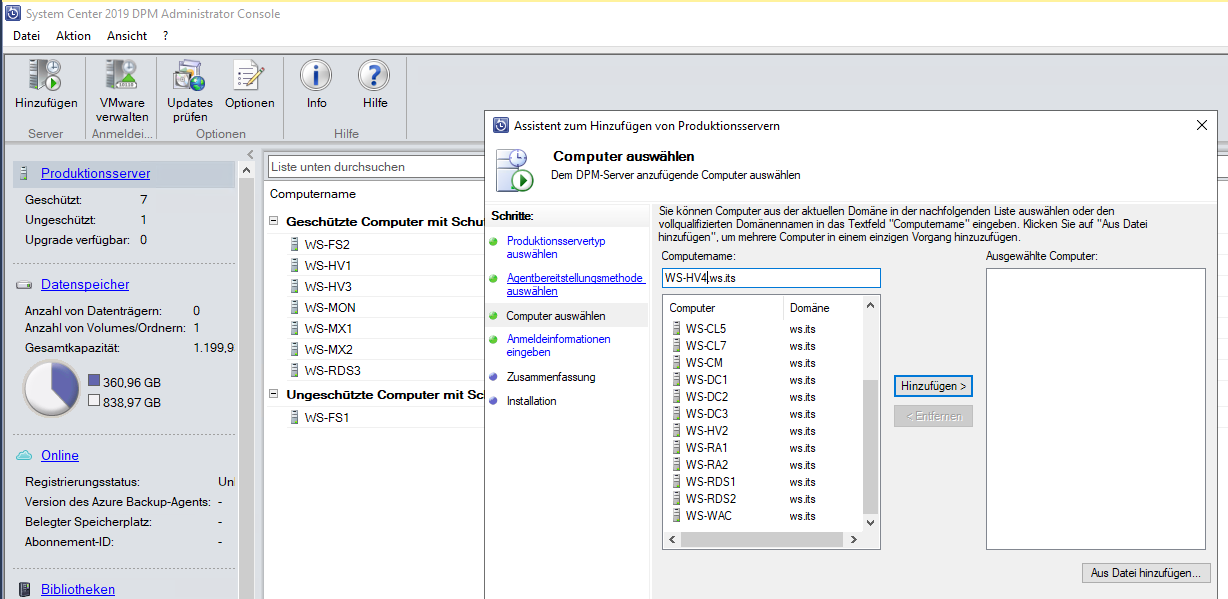
Task: Click the Computername column header in console
Action: [313, 194]
